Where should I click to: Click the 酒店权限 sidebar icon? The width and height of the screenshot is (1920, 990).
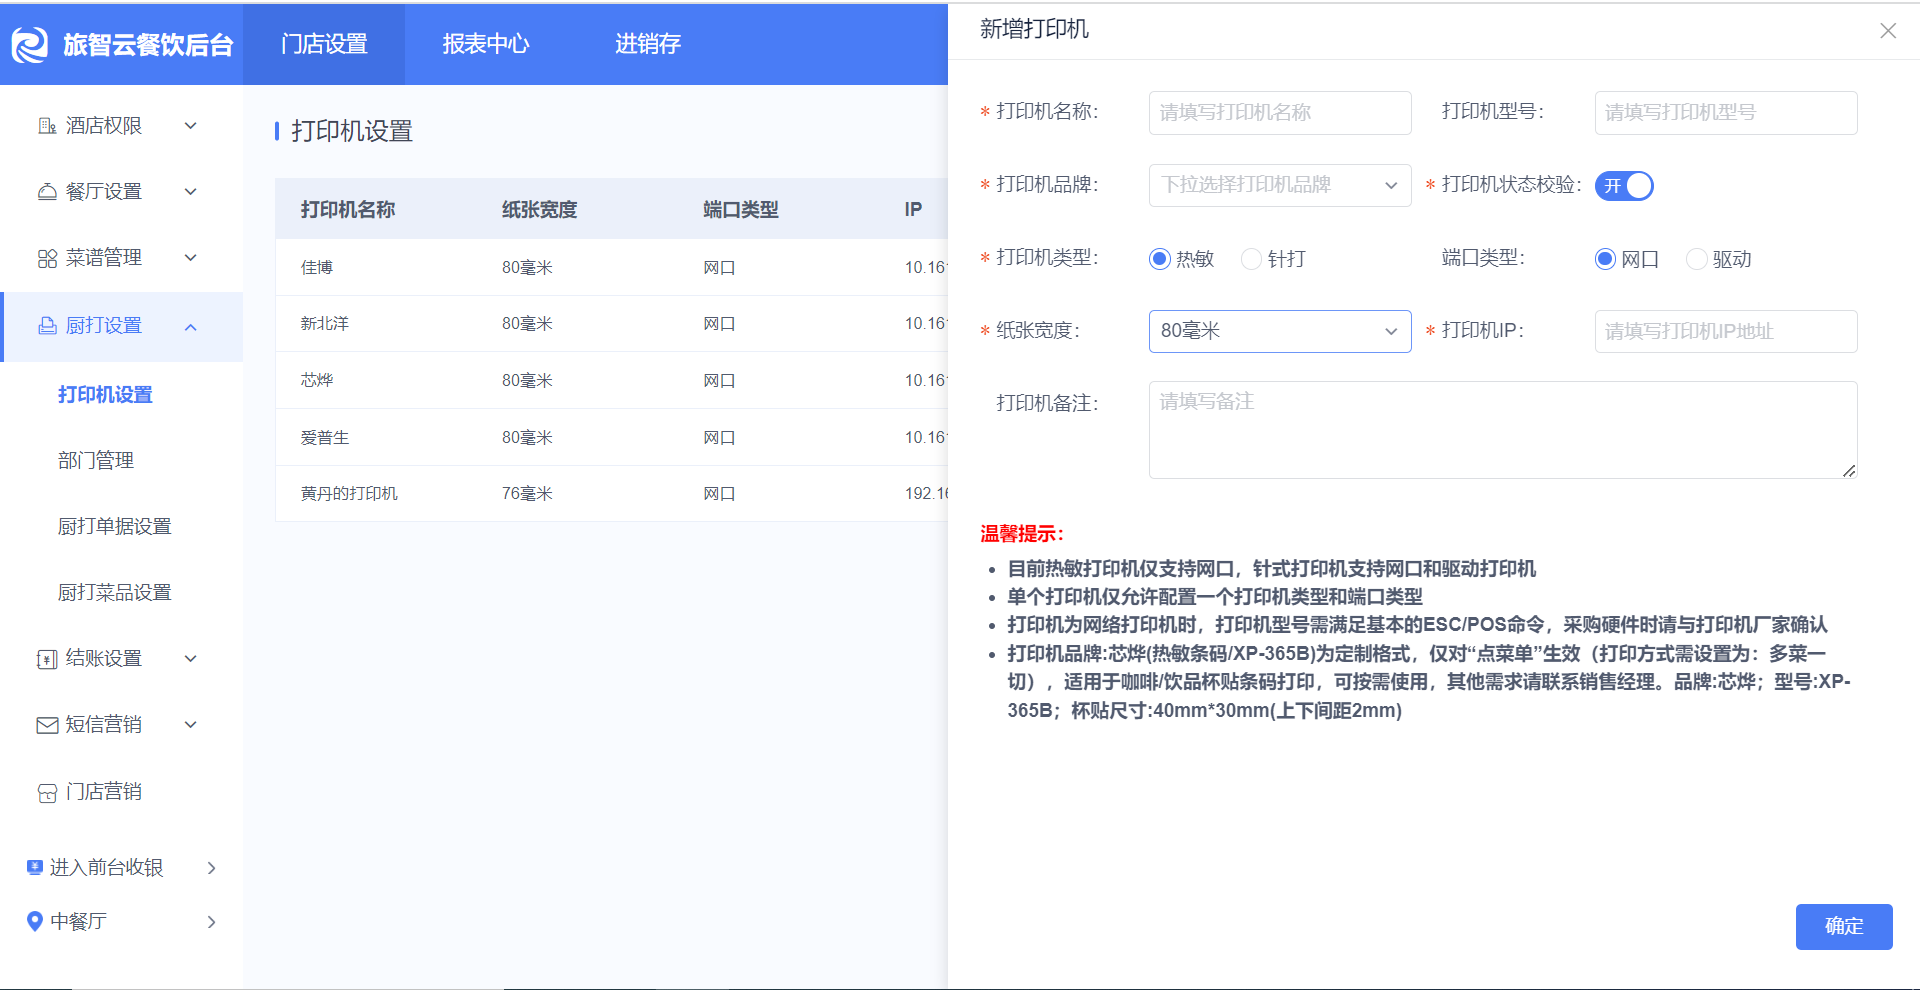(x=47, y=126)
